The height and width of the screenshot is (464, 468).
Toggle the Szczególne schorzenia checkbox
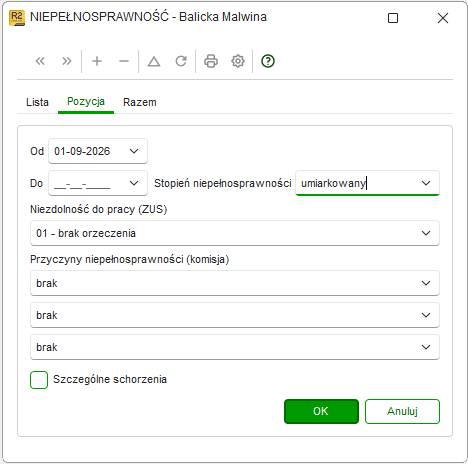click(x=39, y=380)
